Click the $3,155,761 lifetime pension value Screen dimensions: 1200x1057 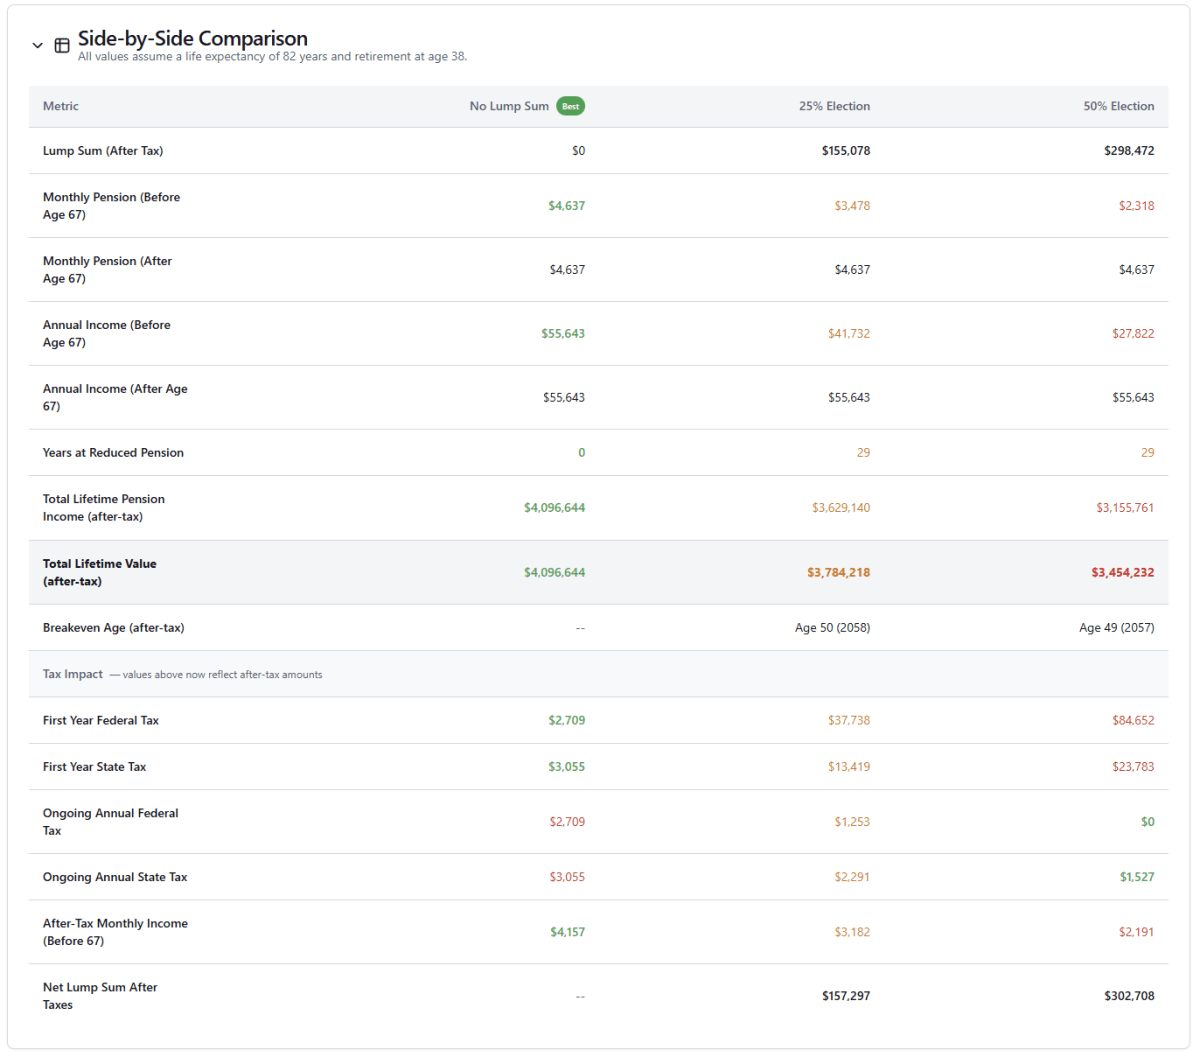tap(1125, 508)
